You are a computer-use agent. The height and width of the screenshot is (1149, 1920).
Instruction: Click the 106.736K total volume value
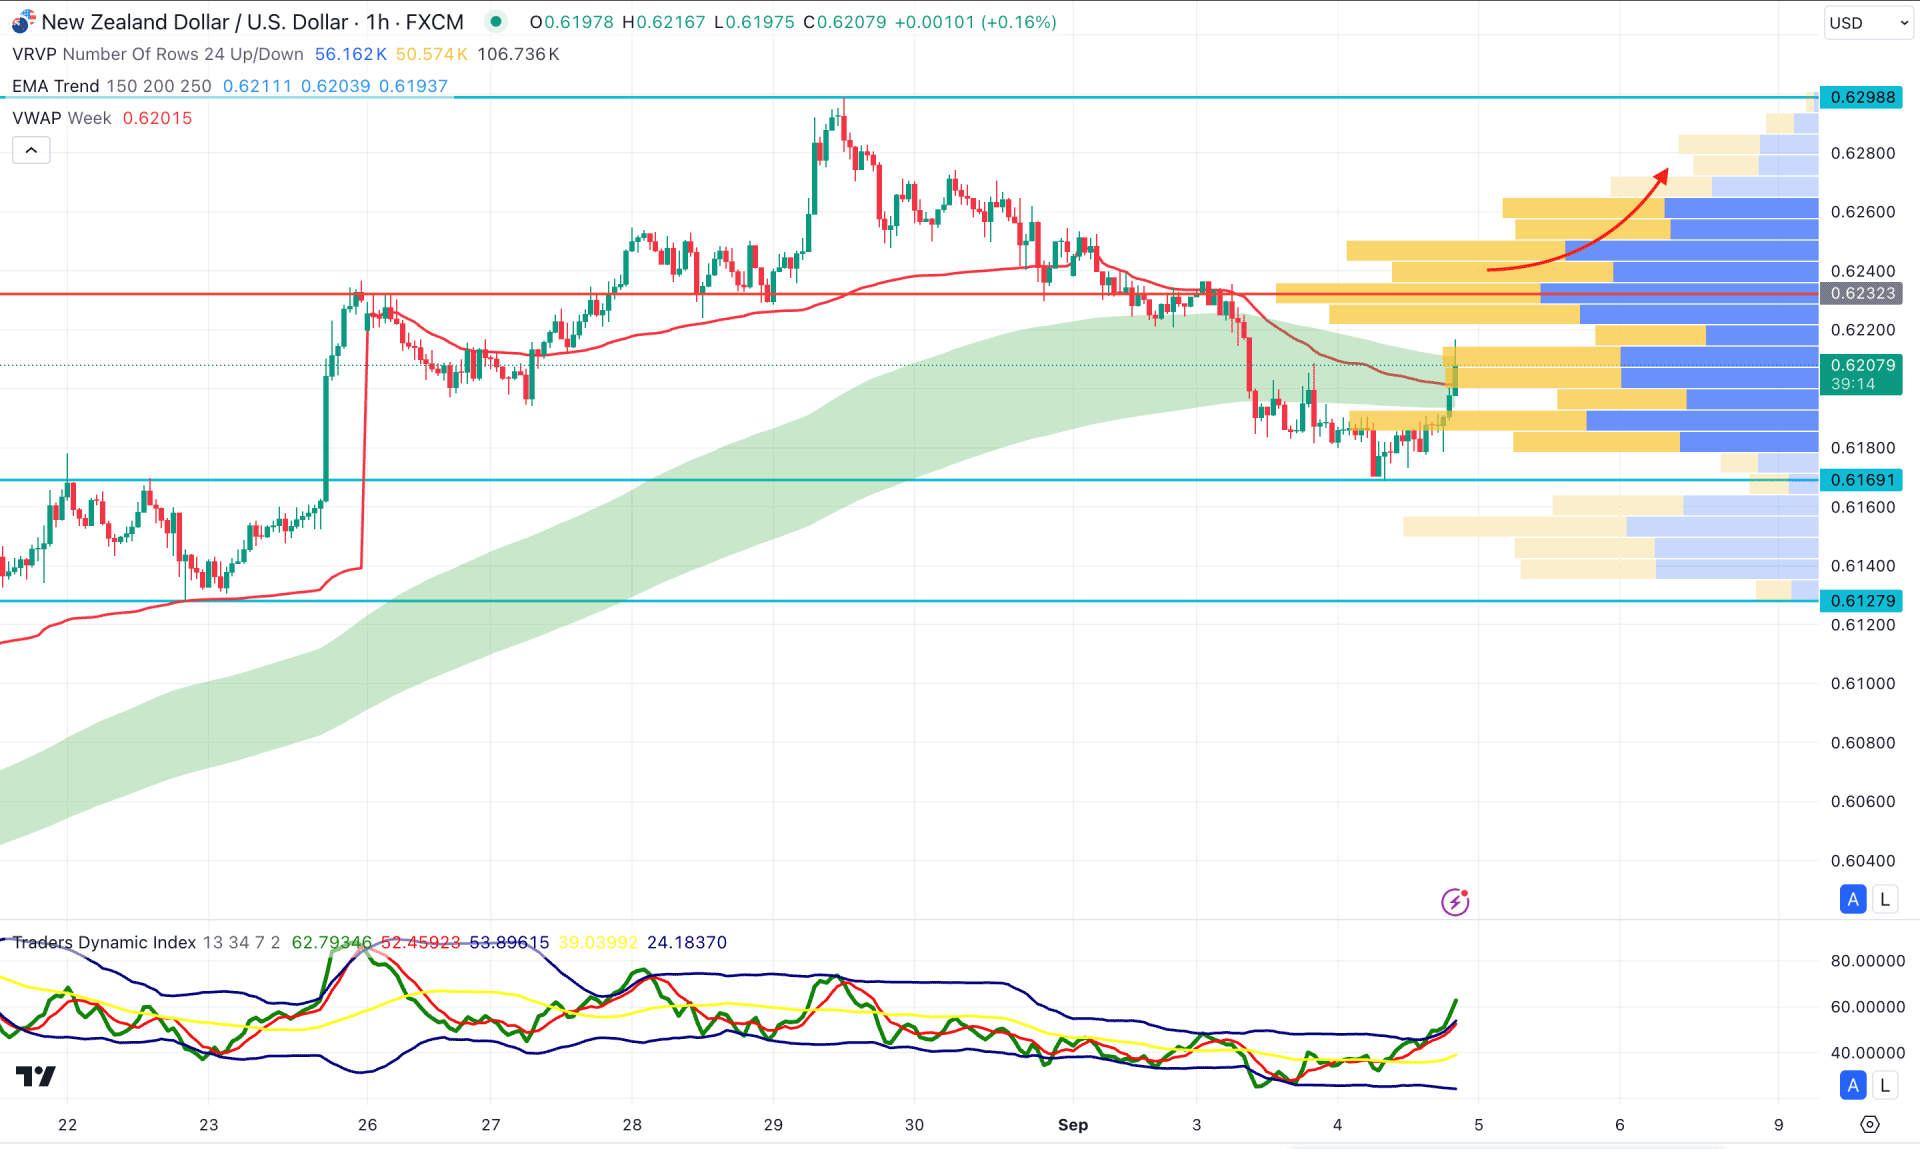tap(518, 54)
